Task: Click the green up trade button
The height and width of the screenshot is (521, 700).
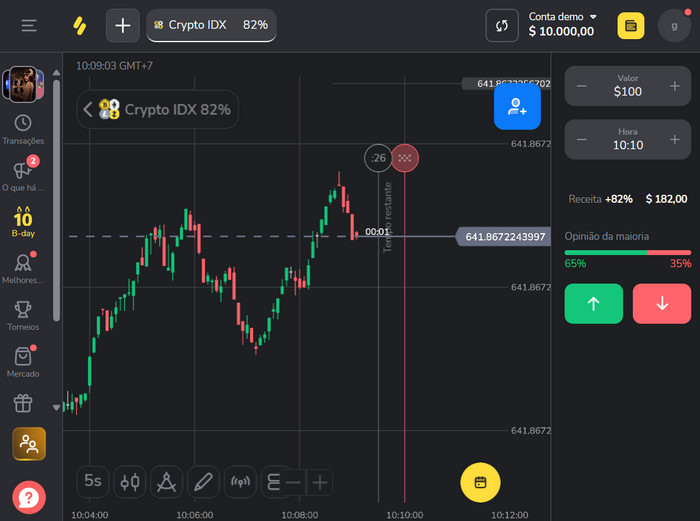Action: click(x=593, y=304)
